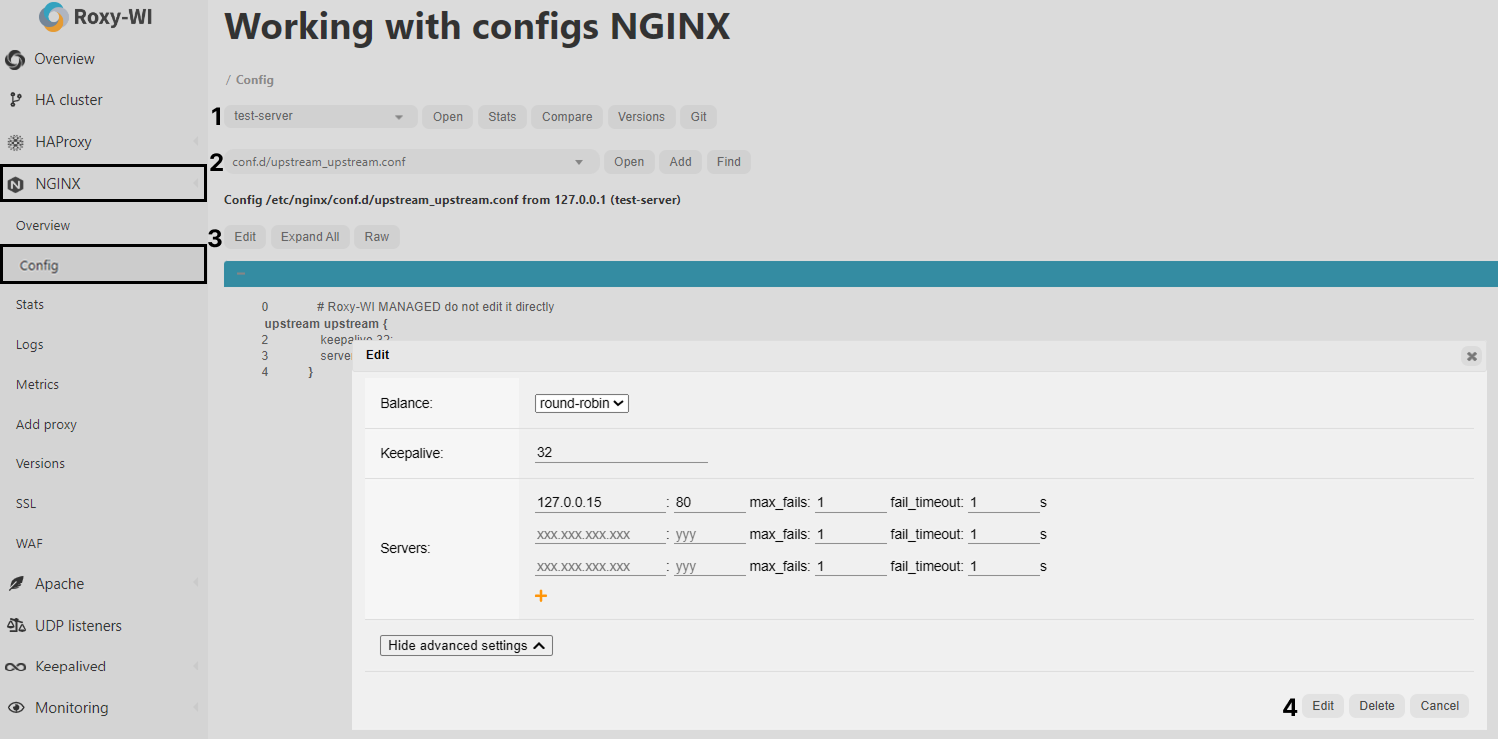Click the Overview sidebar icon

(15, 60)
